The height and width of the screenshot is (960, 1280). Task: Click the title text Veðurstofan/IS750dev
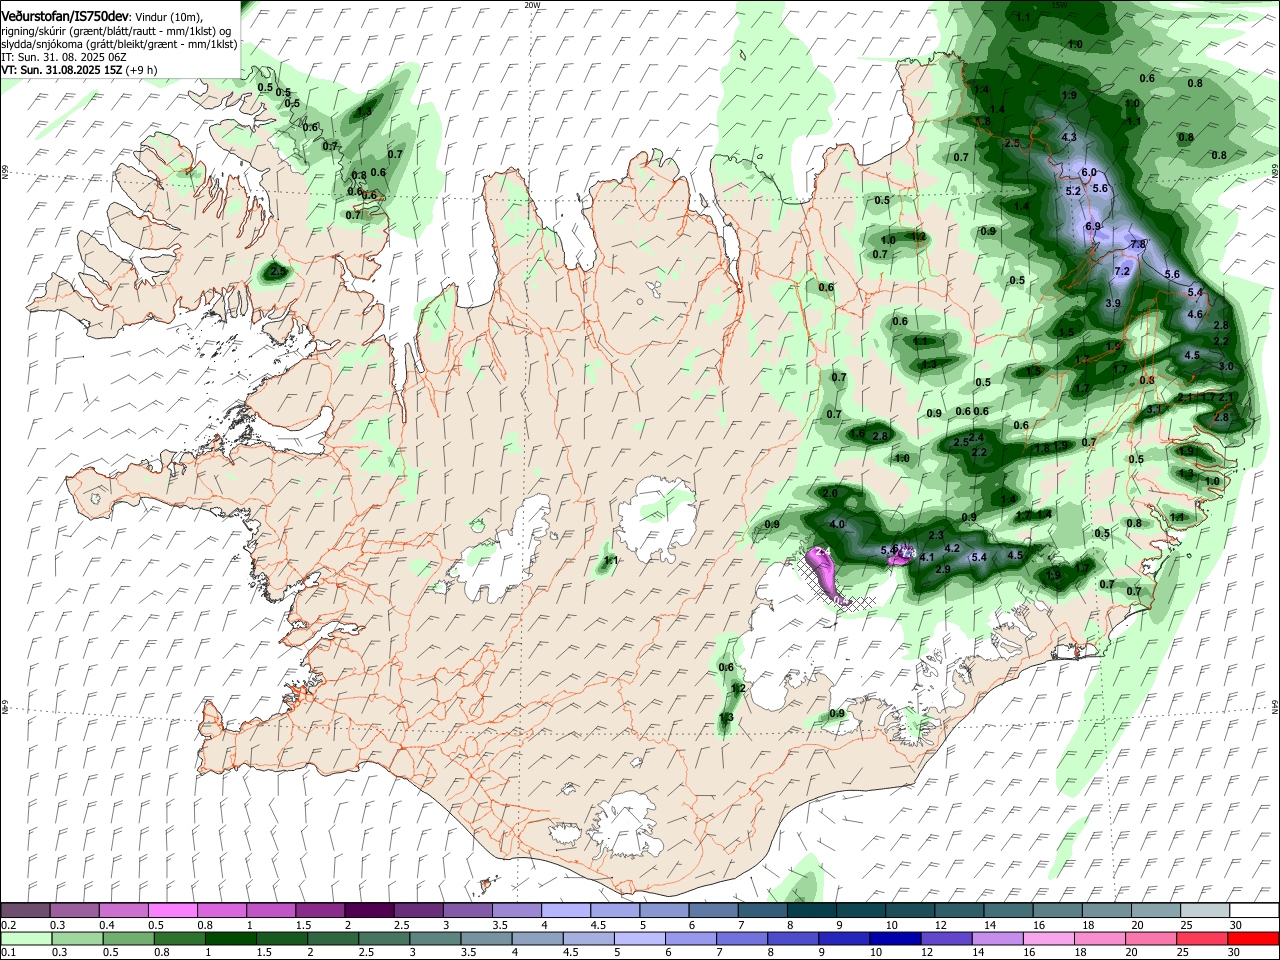65,15
